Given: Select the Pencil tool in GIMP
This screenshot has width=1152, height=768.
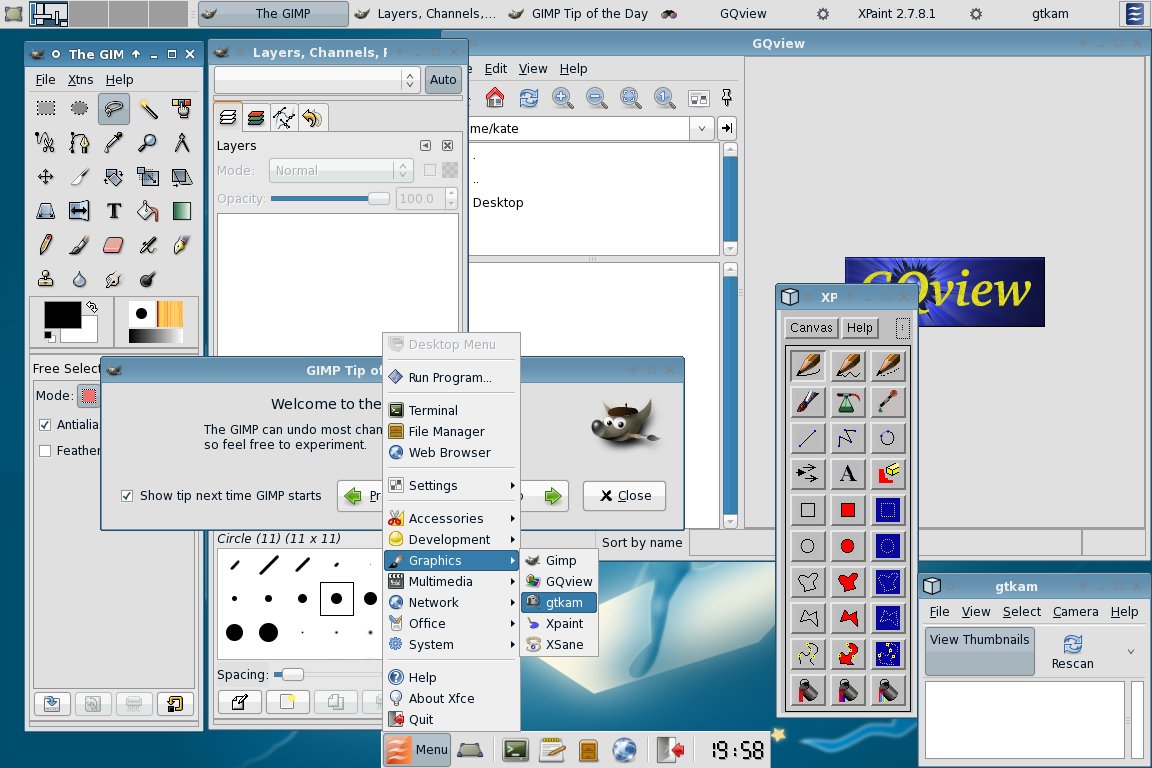Looking at the screenshot, I should coord(46,245).
